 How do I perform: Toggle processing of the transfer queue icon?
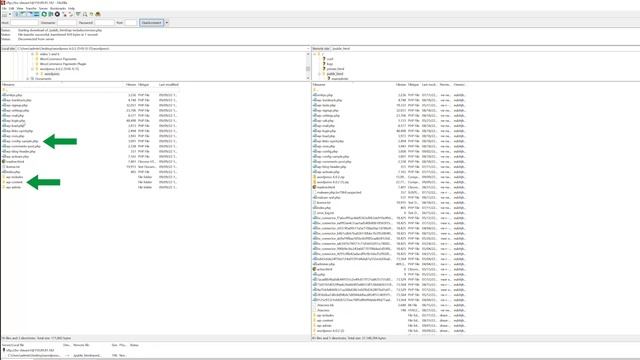(x=51, y=14)
